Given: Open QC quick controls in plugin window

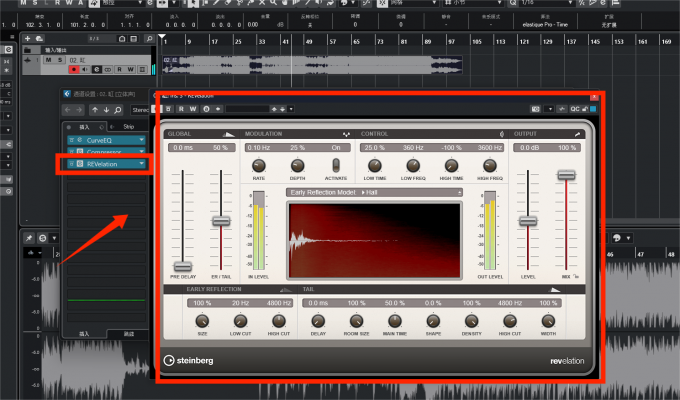Looking at the screenshot, I should 575,109.
